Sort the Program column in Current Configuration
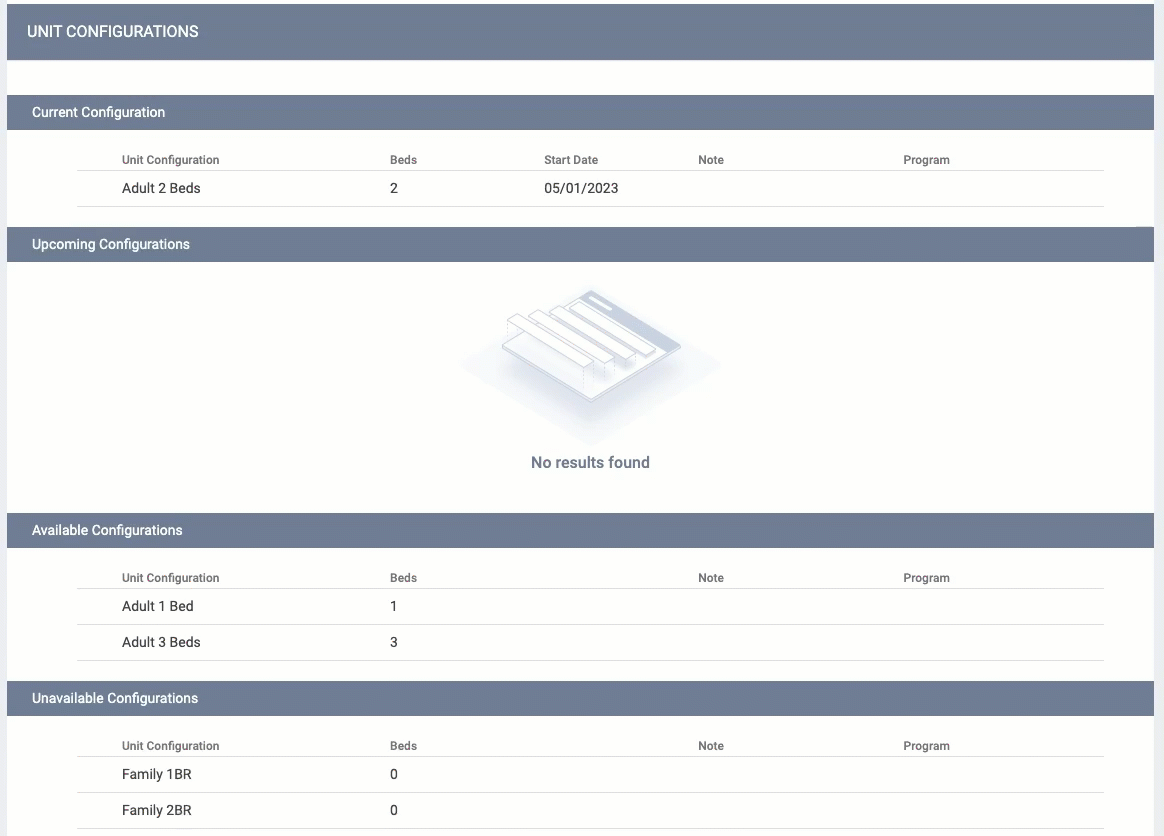Viewport: 1164px width, 836px height. pyautogui.click(x=926, y=160)
